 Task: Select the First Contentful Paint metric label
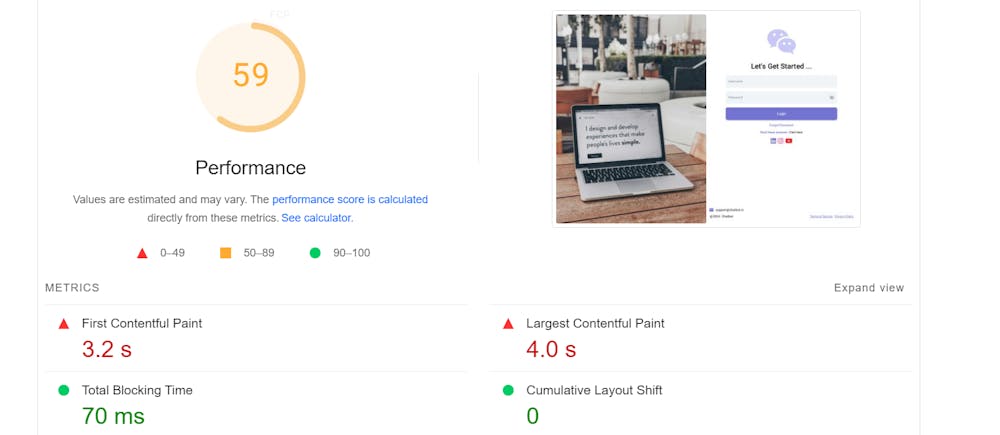(x=142, y=323)
